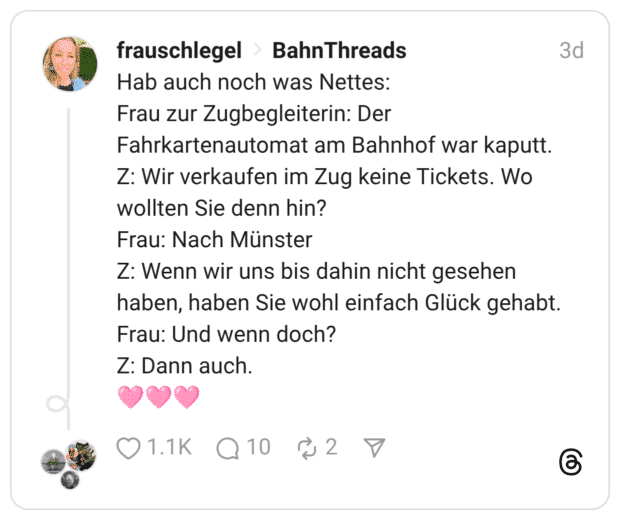Click the chevron arrow beside frauschlegel
The image size is (620, 520).
point(257,51)
